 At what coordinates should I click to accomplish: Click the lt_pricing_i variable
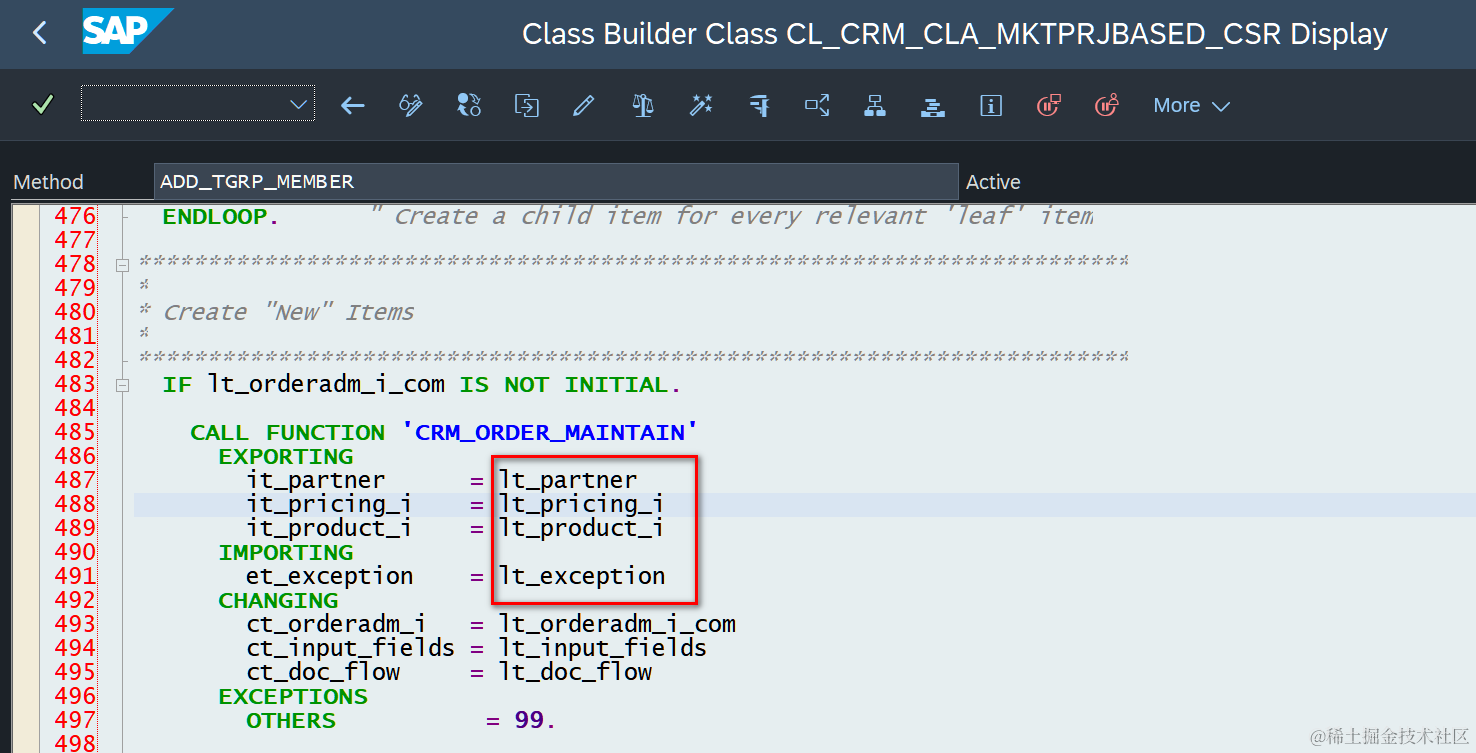581,505
